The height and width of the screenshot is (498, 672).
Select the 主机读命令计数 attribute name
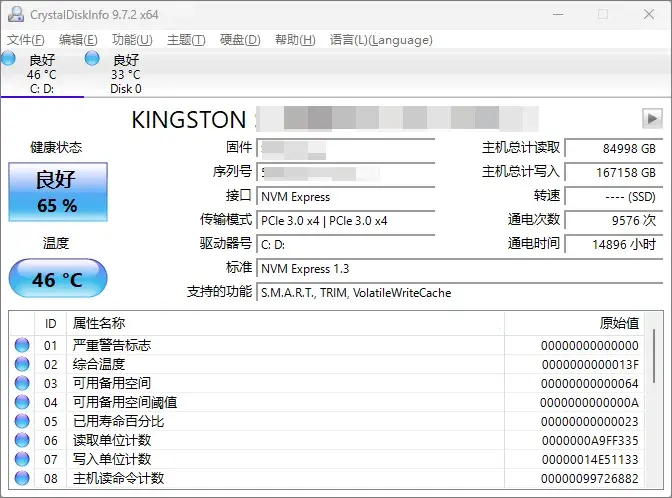pyautogui.click(x=118, y=478)
